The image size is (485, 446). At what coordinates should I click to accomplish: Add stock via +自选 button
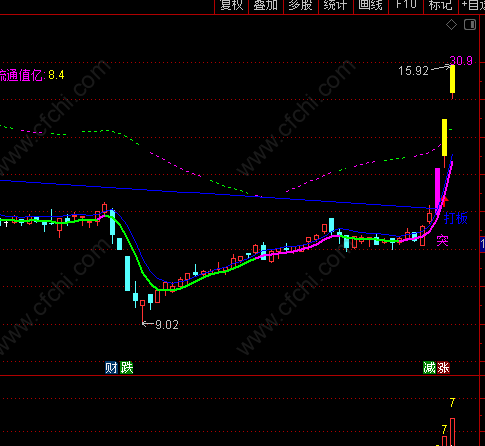[473, 6]
